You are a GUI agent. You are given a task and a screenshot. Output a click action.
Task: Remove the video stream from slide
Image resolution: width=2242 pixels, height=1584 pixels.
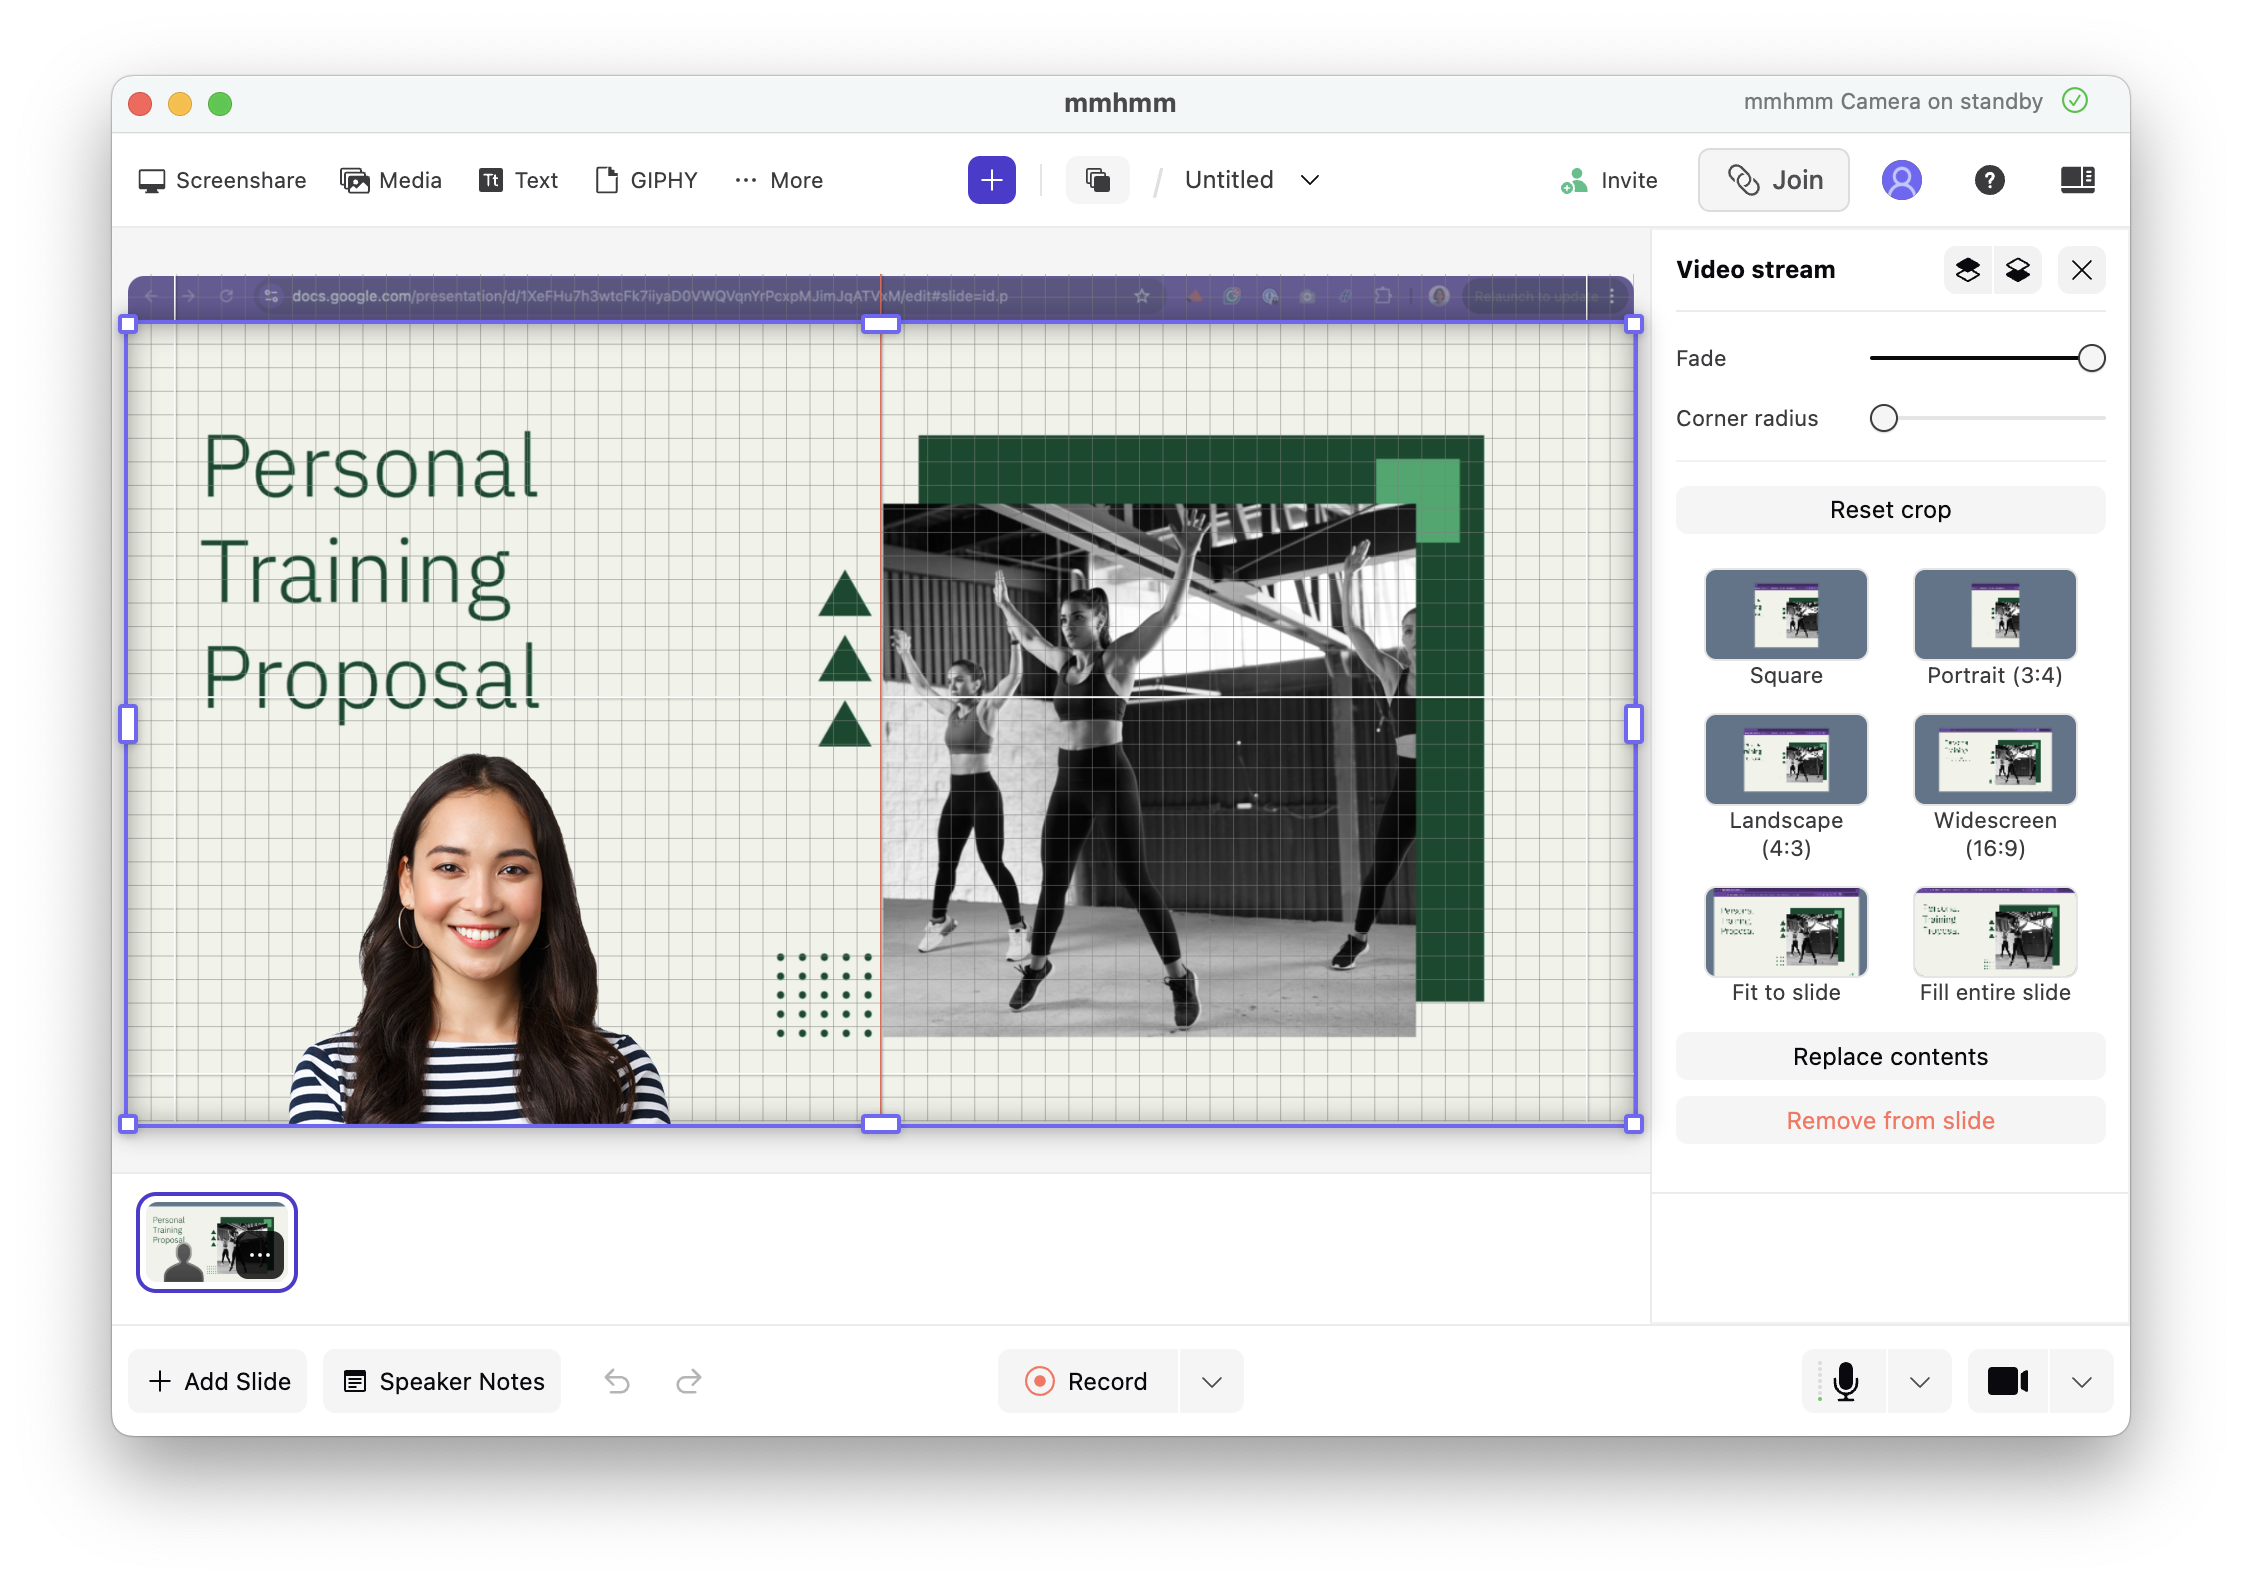(1889, 1120)
